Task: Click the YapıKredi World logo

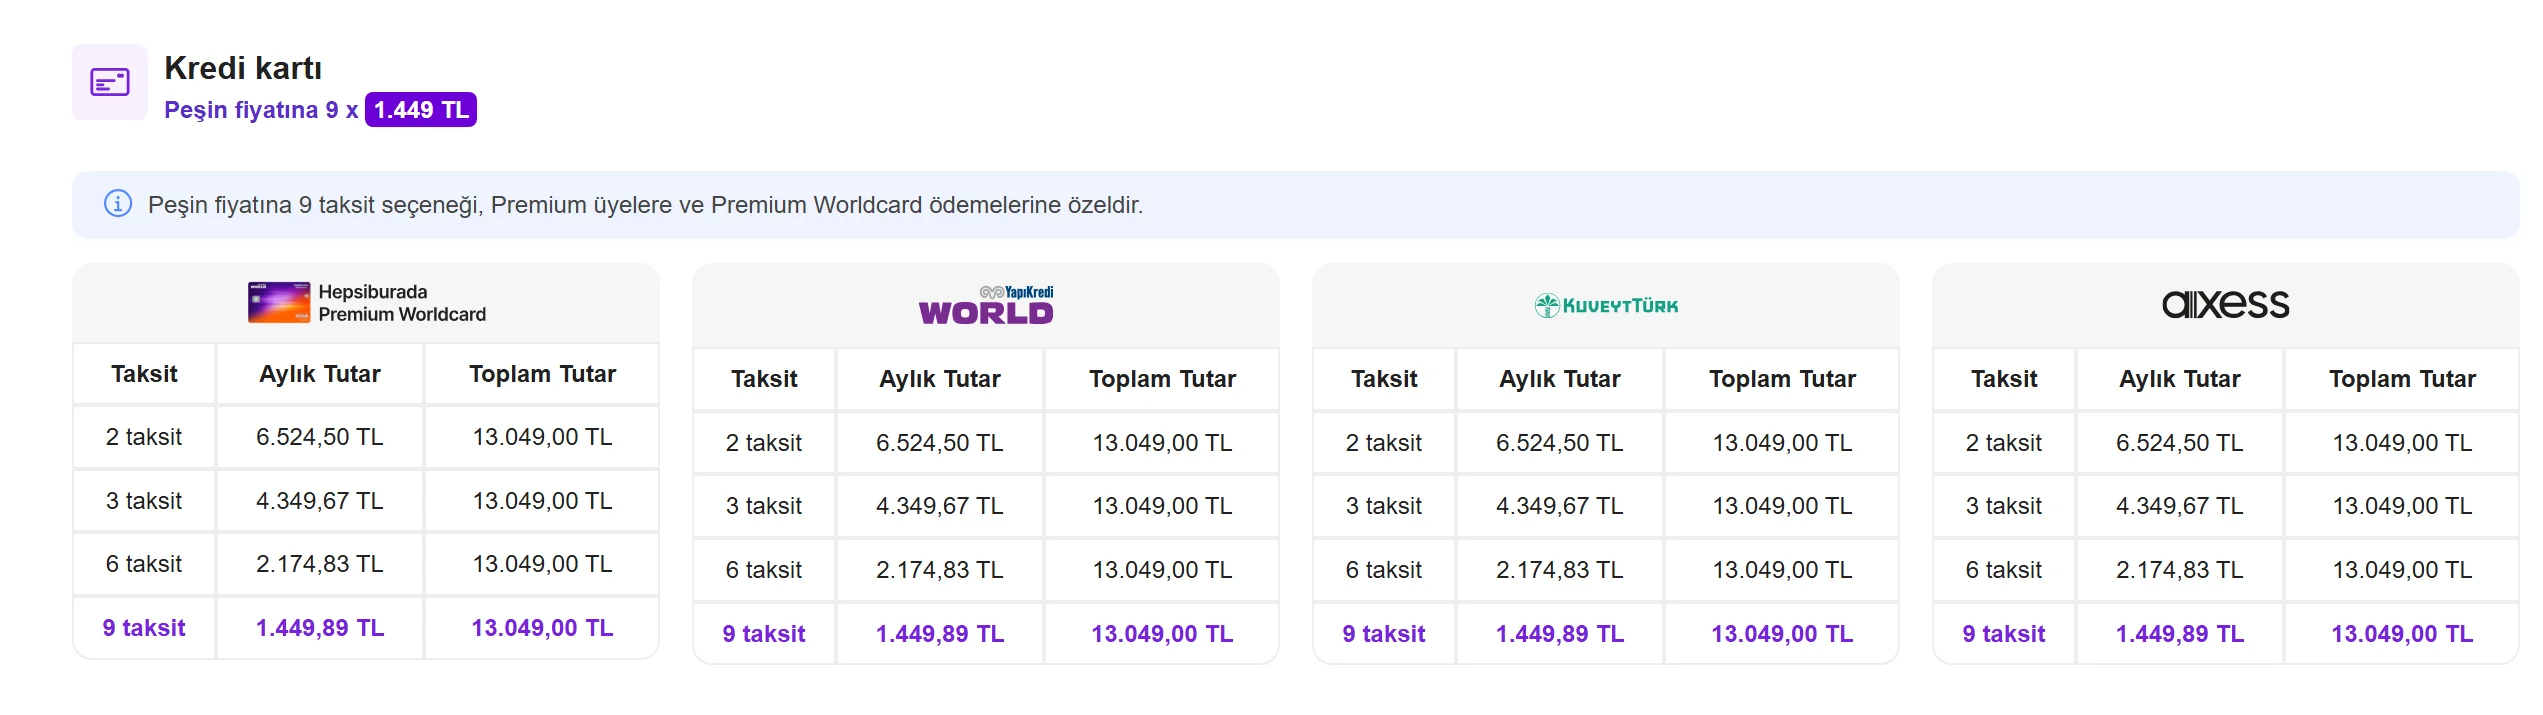Action: pos(986,305)
